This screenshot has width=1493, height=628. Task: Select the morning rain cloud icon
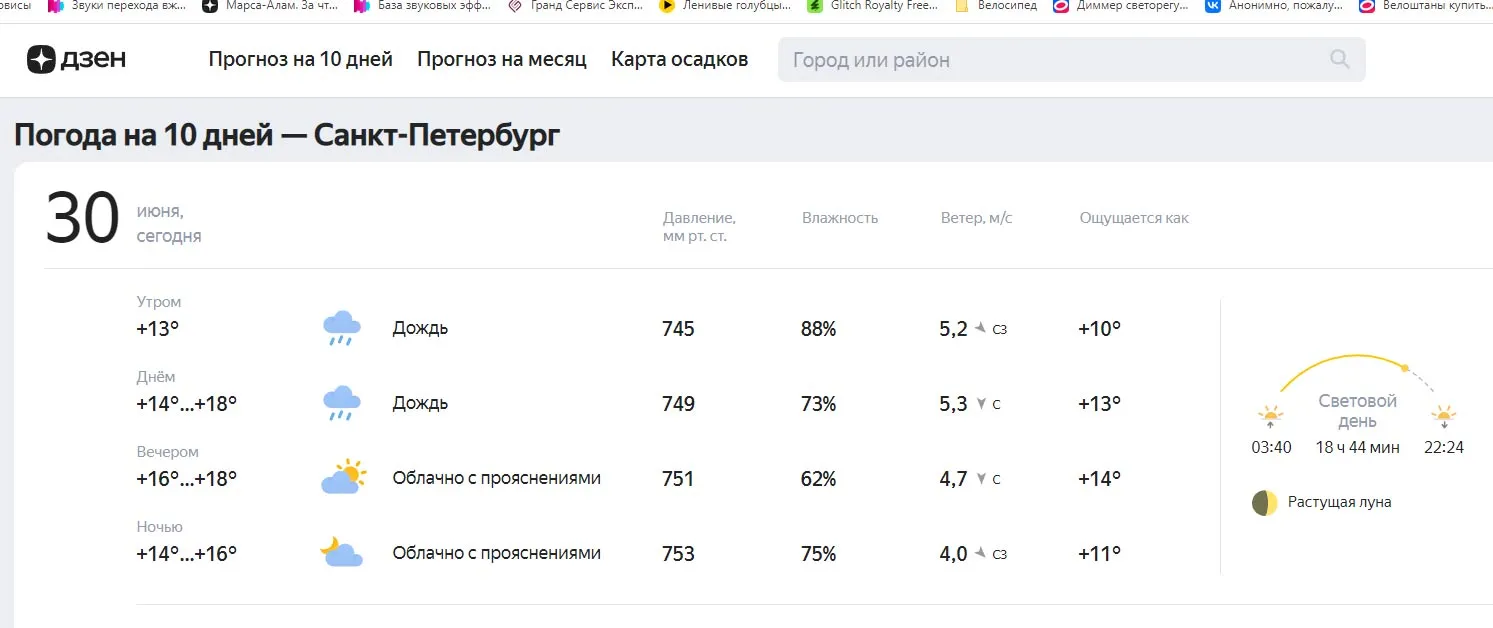pos(341,327)
